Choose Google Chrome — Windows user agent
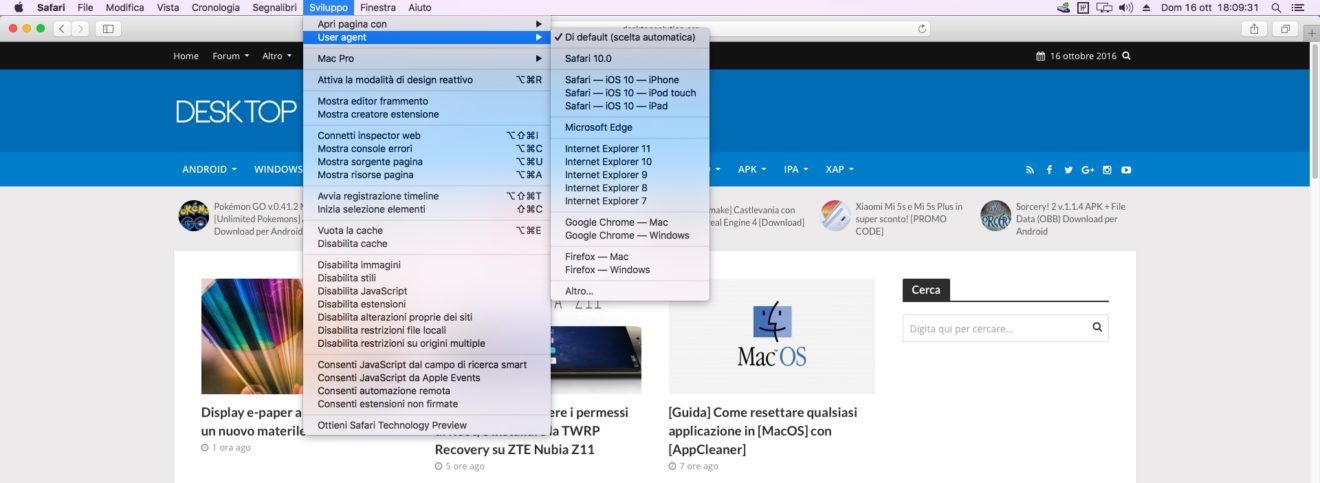This screenshot has width=1320, height=483. 630,235
